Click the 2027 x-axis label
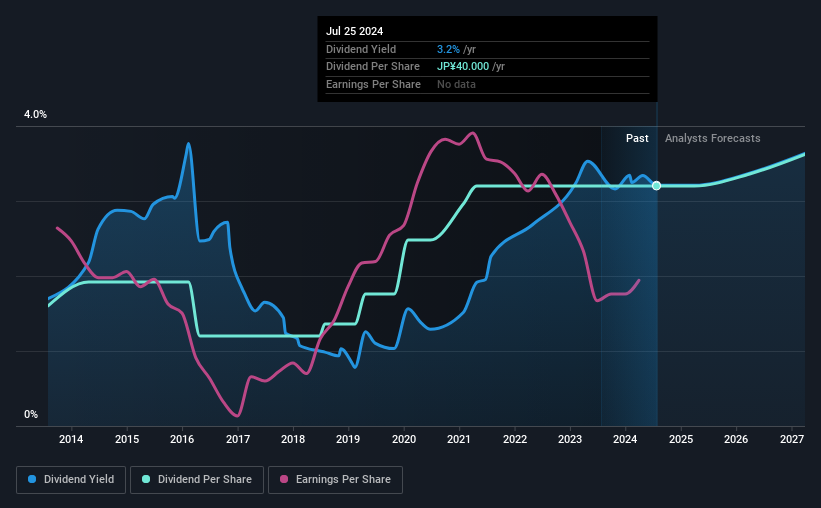The image size is (821, 508). pyautogui.click(x=792, y=439)
